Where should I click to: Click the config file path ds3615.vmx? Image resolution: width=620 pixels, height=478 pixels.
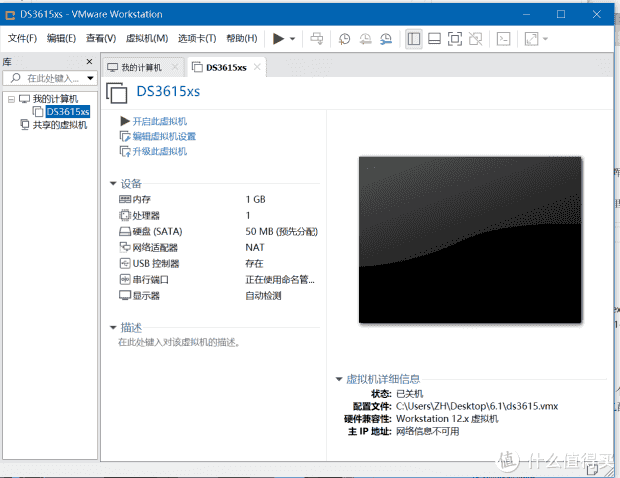click(477, 406)
